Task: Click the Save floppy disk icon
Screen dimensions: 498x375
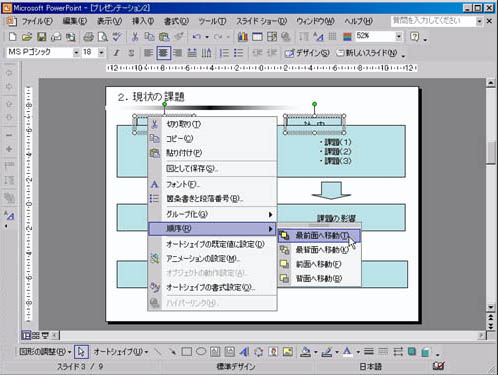Action: click(x=42, y=36)
